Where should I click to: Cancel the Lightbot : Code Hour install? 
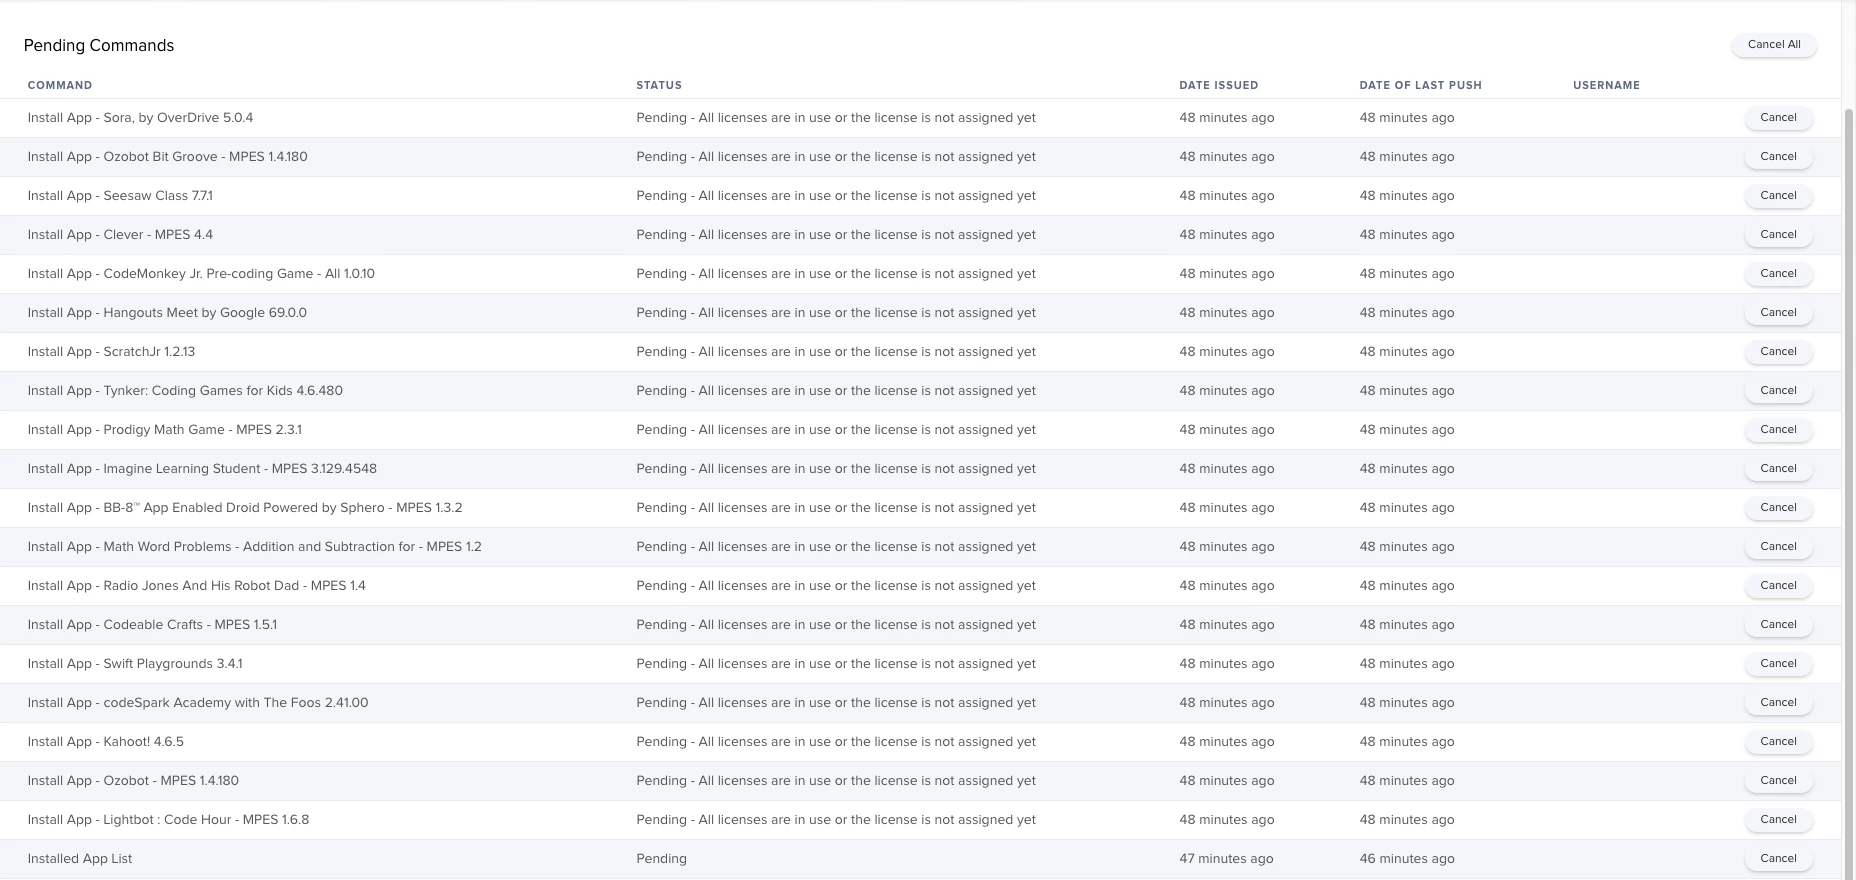click(1778, 820)
